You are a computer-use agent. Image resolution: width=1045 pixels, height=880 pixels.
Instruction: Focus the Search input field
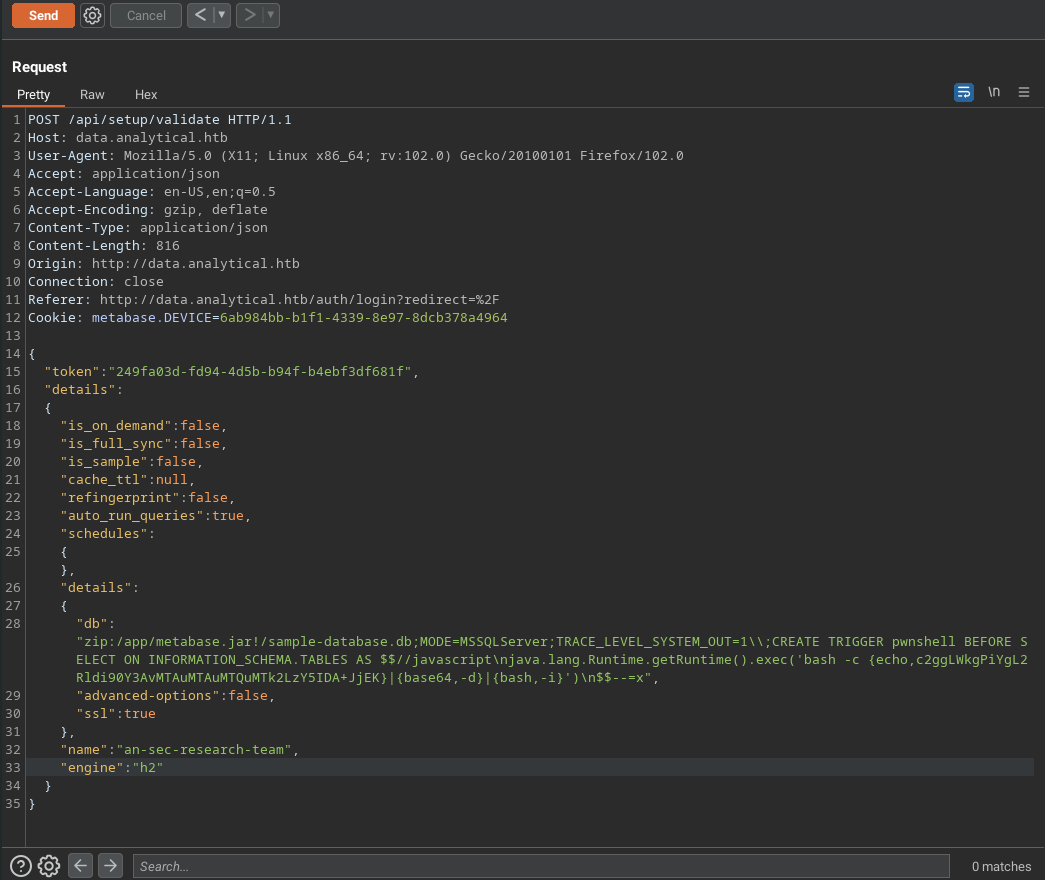pyautogui.click(x=541, y=866)
